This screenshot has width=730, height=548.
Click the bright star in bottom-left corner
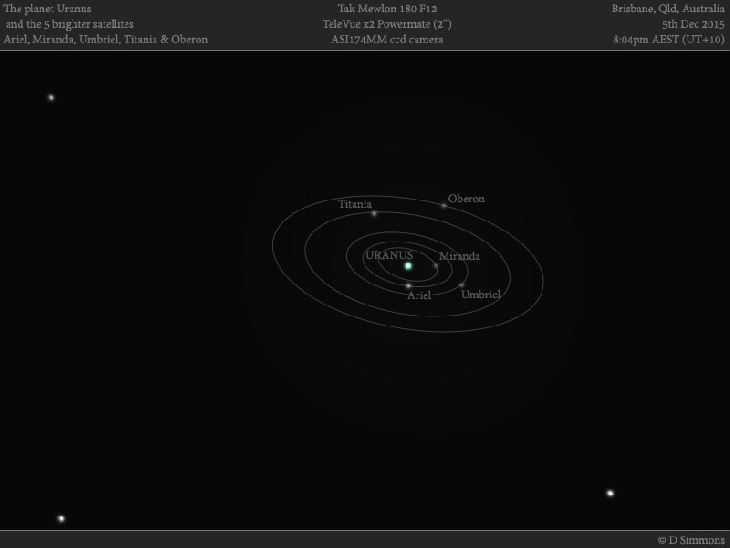61,518
